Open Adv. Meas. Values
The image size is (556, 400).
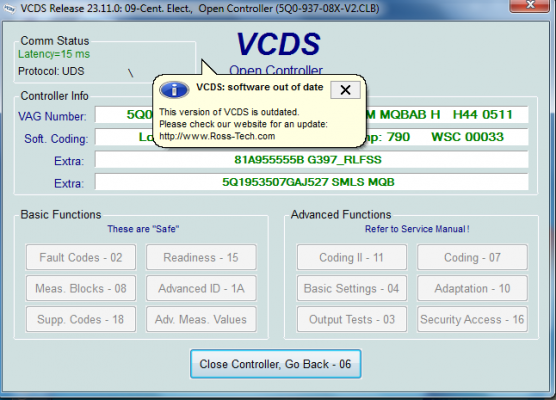point(201,319)
